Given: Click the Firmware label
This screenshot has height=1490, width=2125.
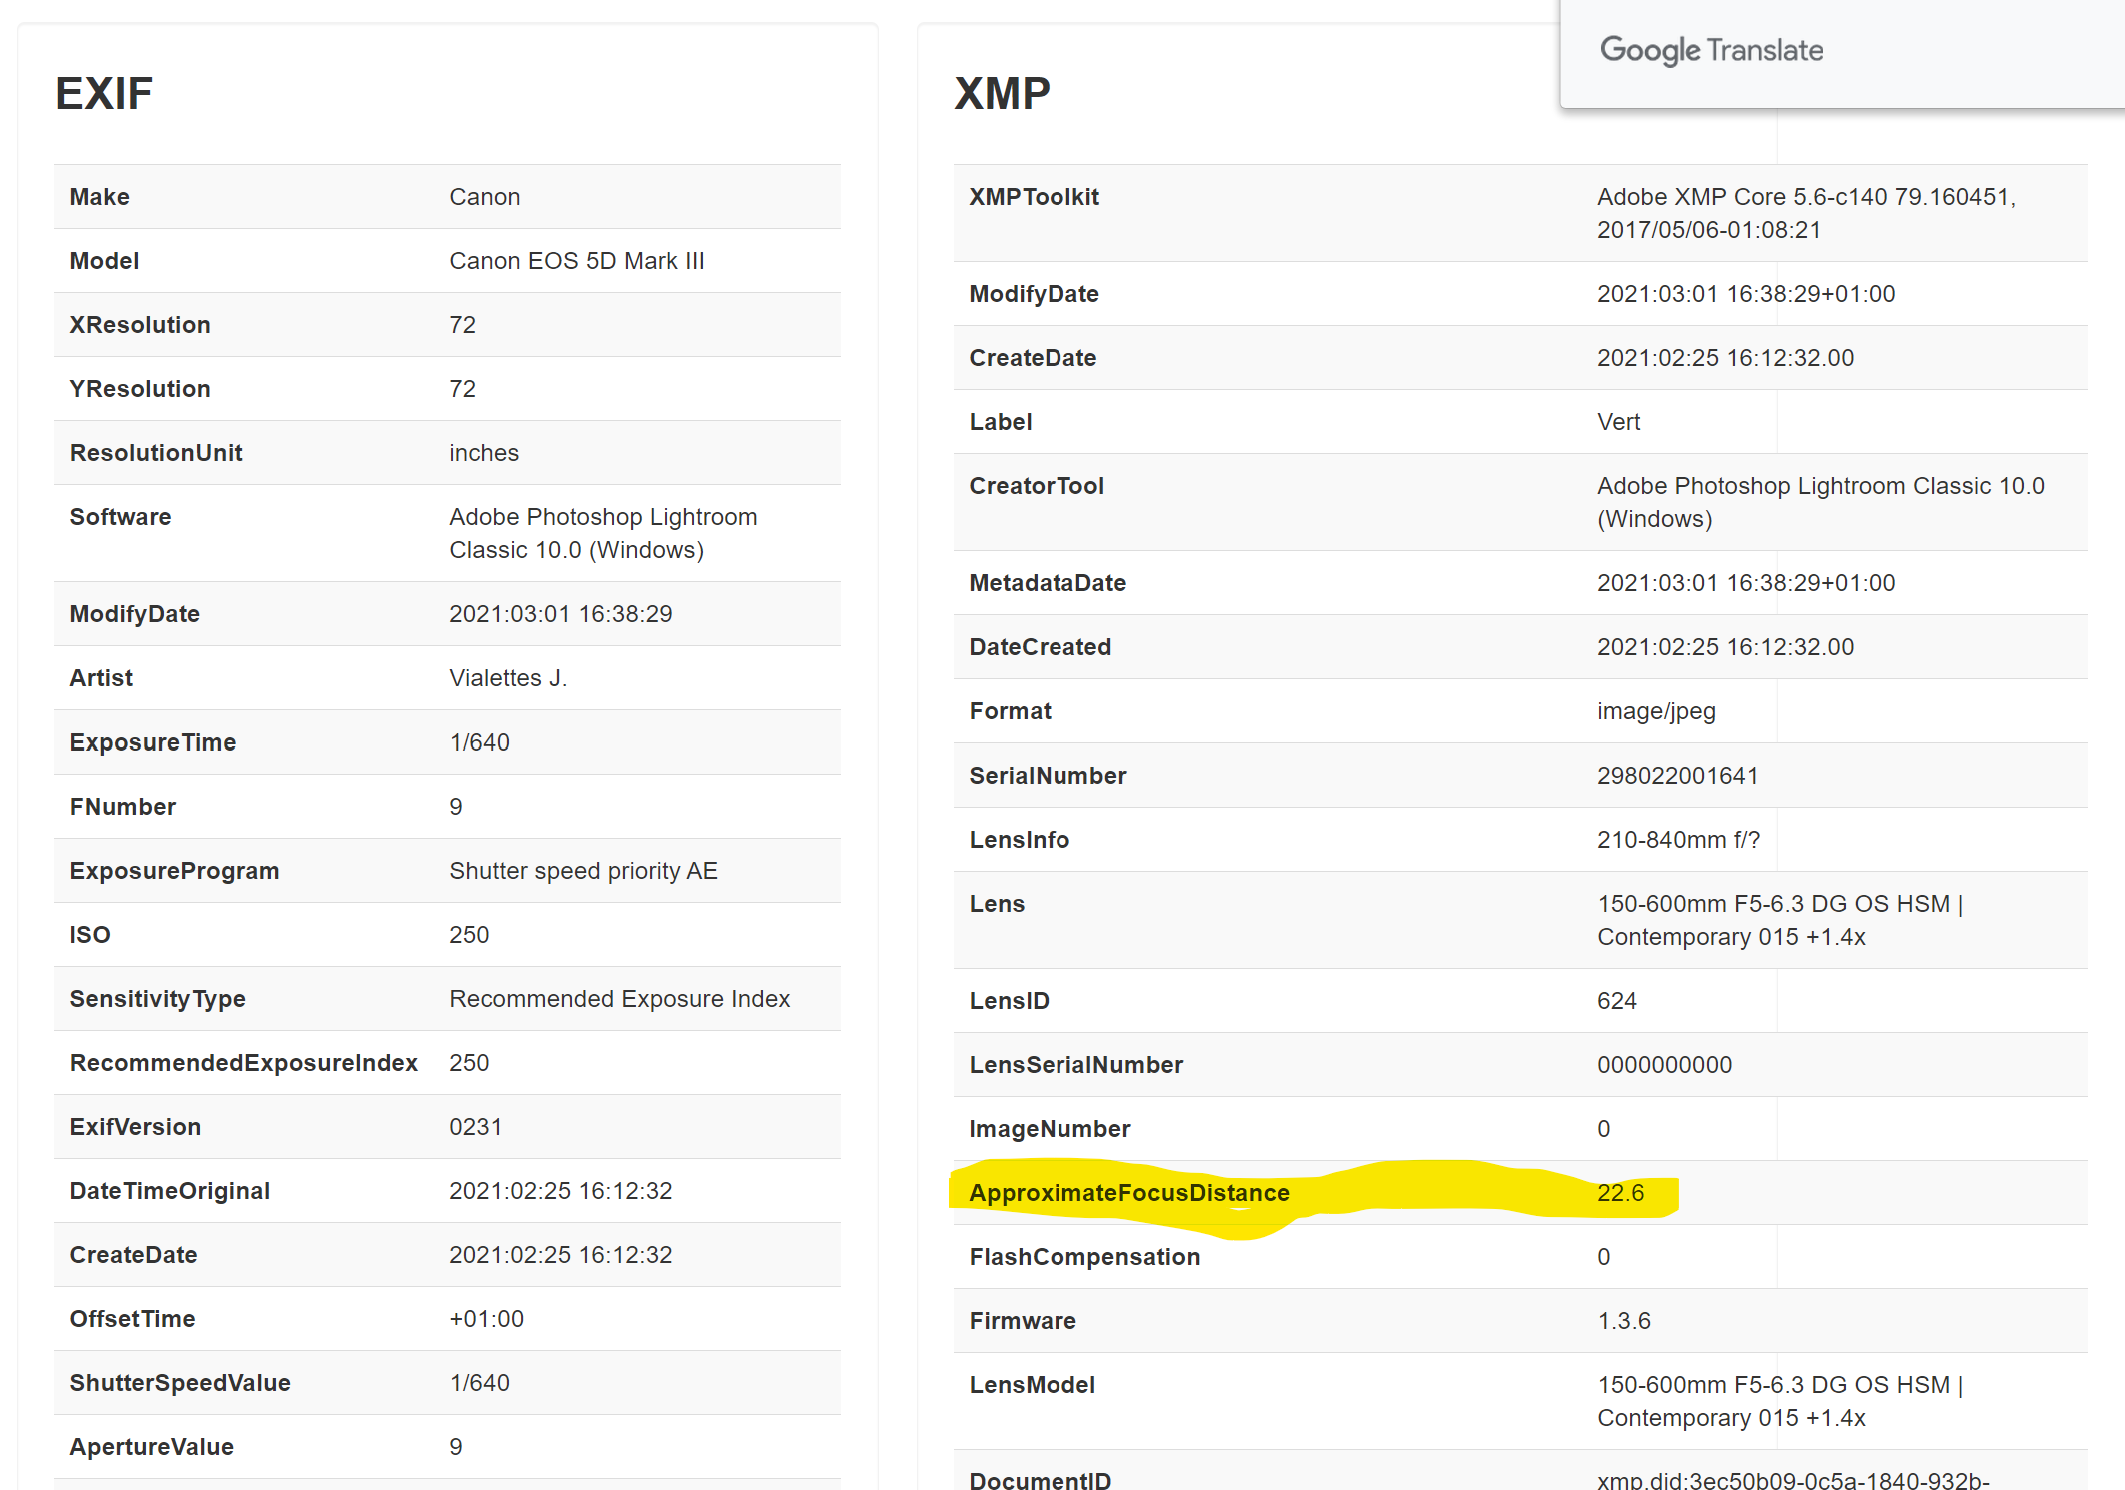Looking at the screenshot, I should [x=1023, y=1321].
